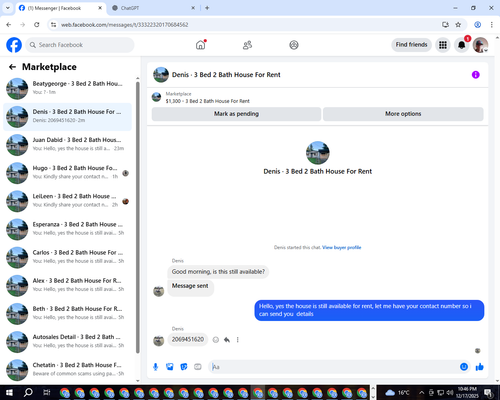Go back from Marketplace using arrow
The height and width of the screenshot is (400, 500).
coord(12,67)
